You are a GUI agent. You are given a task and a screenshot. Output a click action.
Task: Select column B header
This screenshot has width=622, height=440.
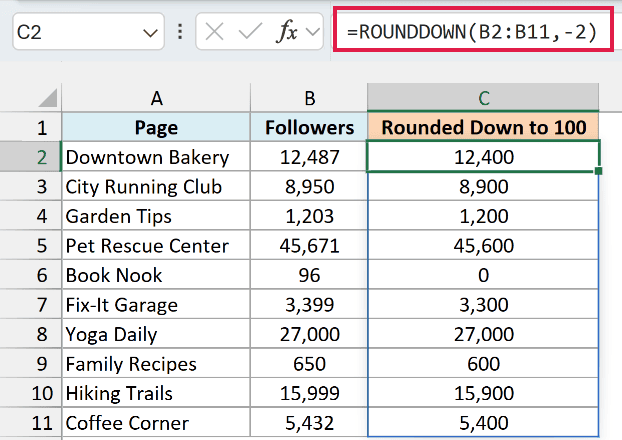309,98
